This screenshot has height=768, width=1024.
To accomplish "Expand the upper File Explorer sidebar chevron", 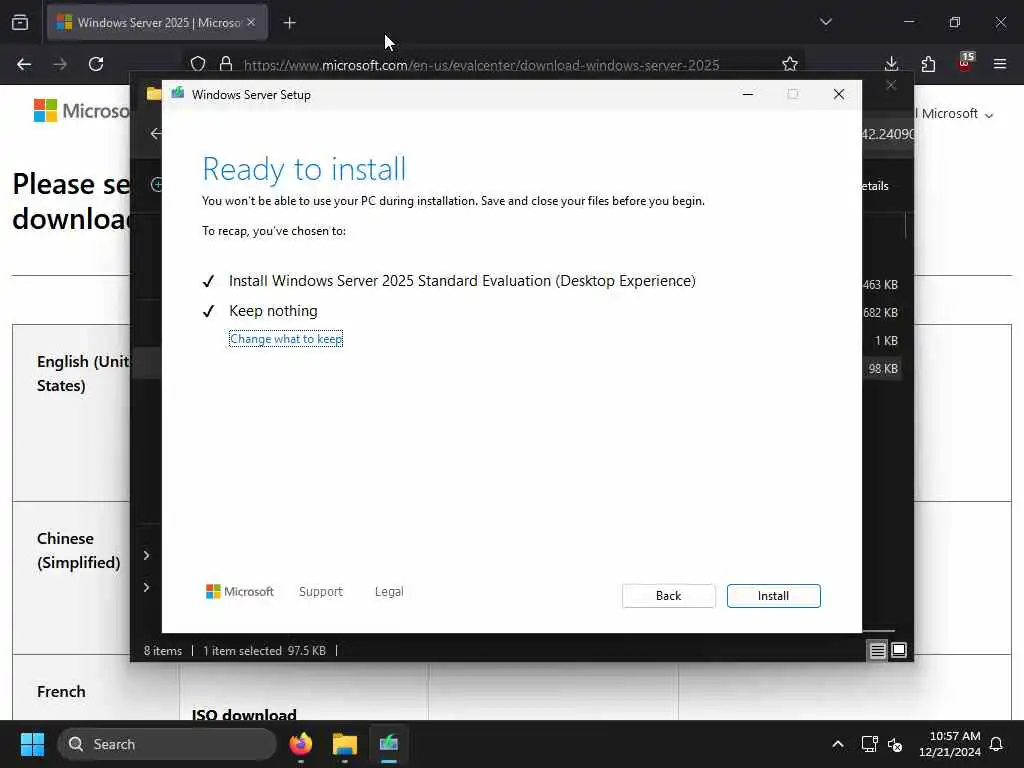I will click(x=147, y=555).
